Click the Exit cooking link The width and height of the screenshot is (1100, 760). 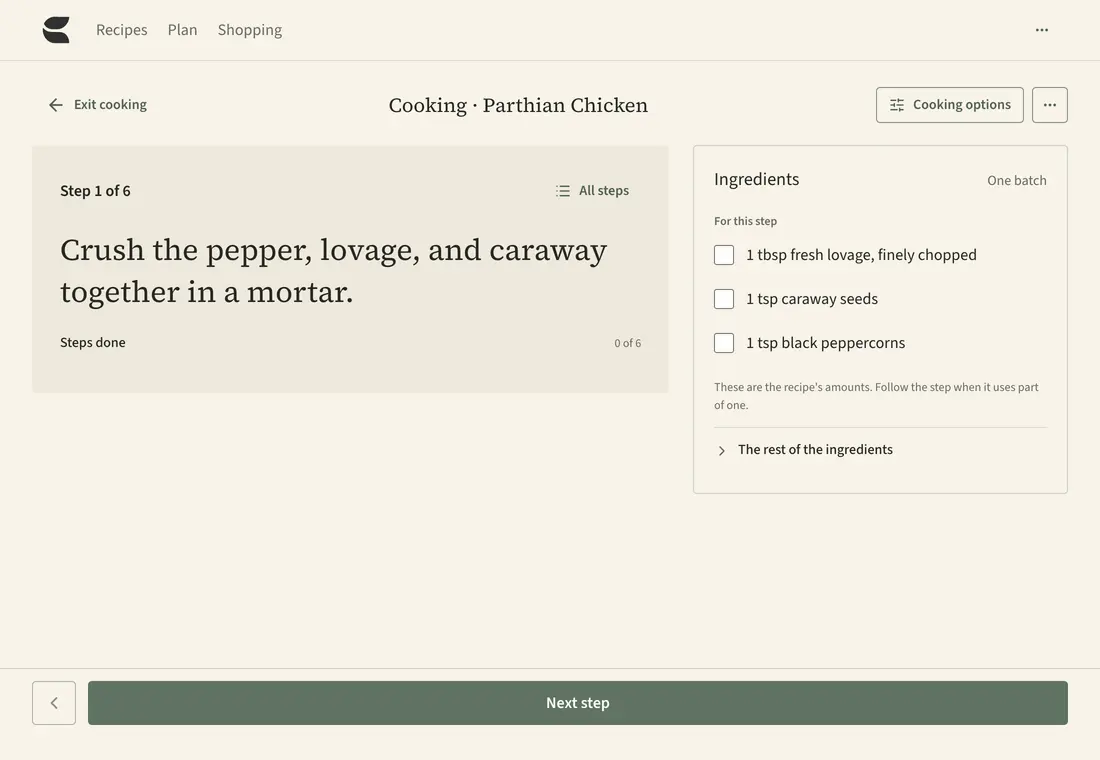(98, 105)
